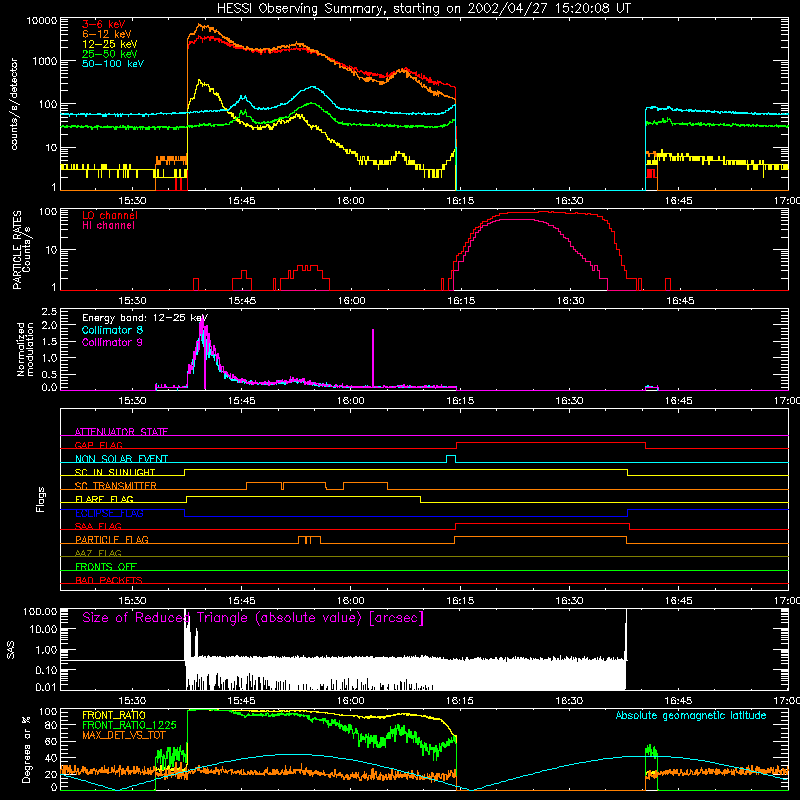Click the 100.00 tick on the SAS axis
This screenshot has height=800, width=800.
point(40,611)
